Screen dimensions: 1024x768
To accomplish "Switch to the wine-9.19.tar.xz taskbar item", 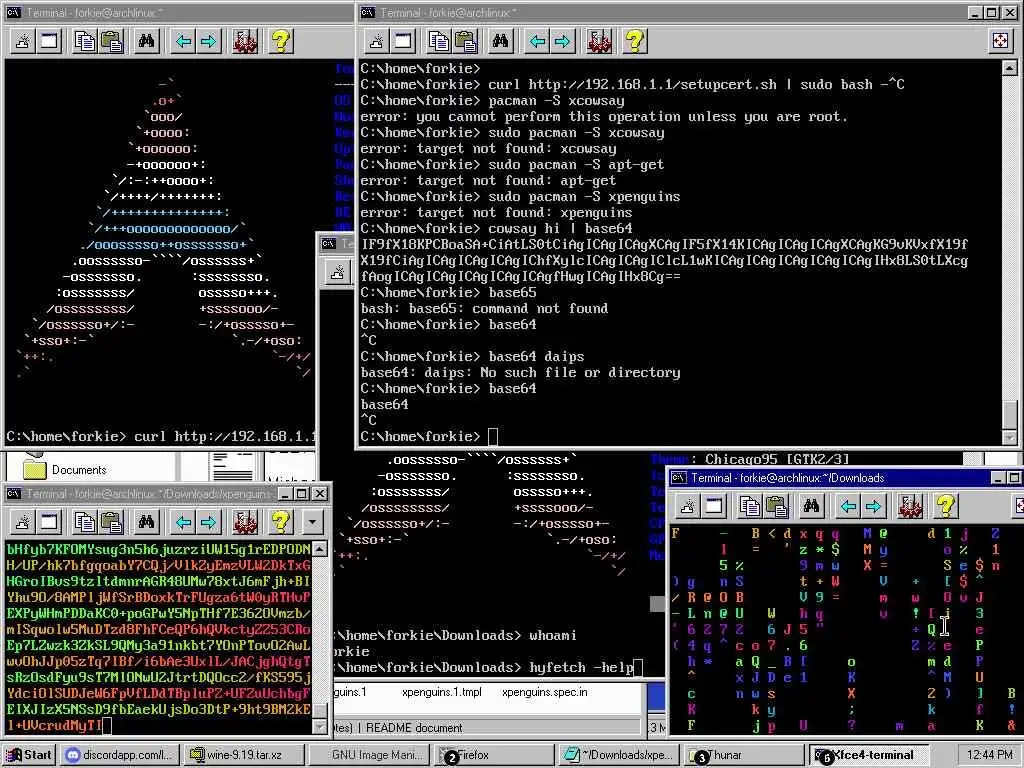I will click(x=242, y=755).
